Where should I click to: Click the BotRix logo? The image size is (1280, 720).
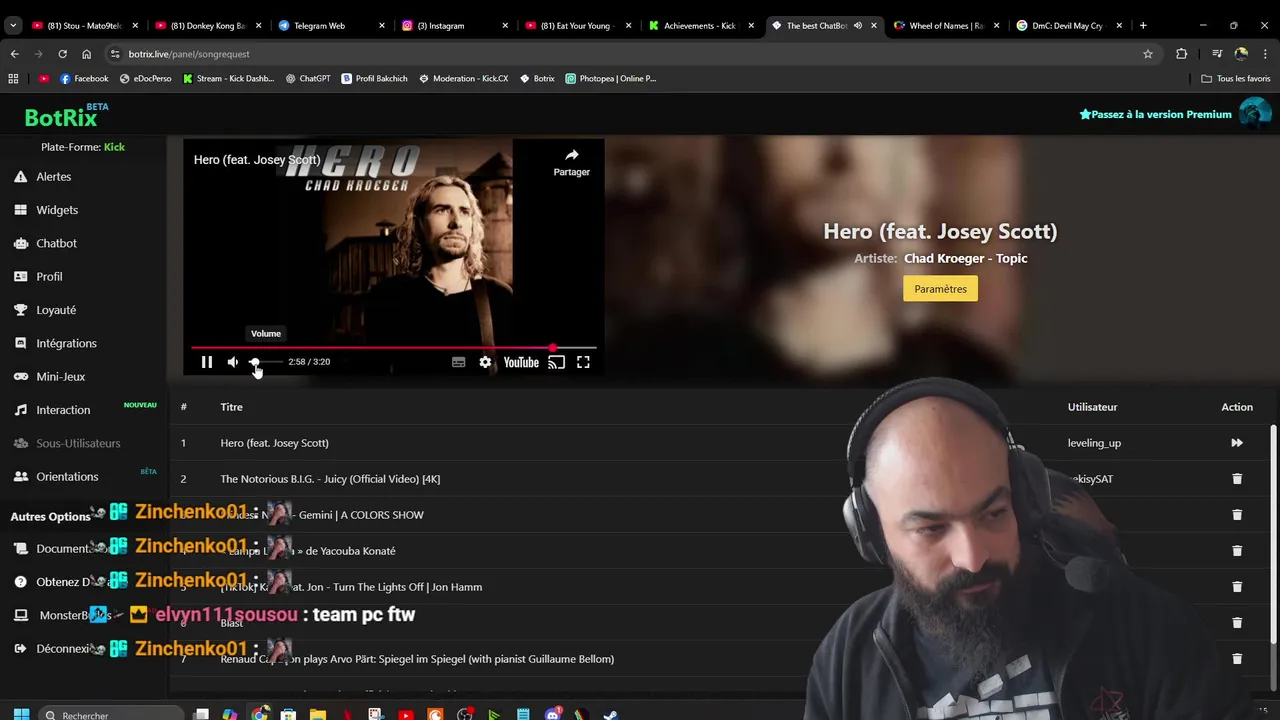pos(61,118)
